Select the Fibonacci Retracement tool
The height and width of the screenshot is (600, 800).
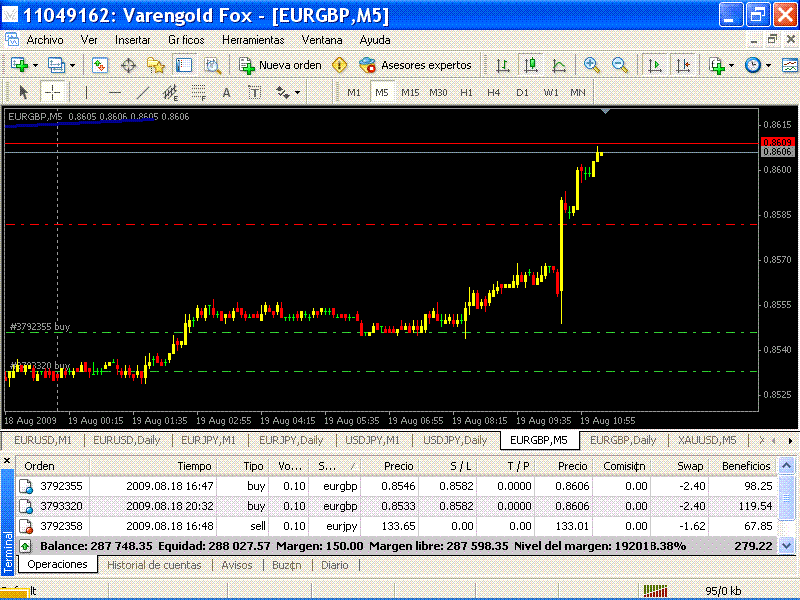[198, 92]
